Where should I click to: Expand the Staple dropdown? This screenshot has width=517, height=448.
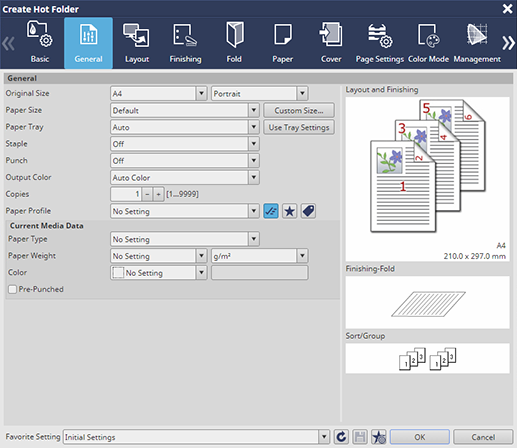tap(185, 144)
